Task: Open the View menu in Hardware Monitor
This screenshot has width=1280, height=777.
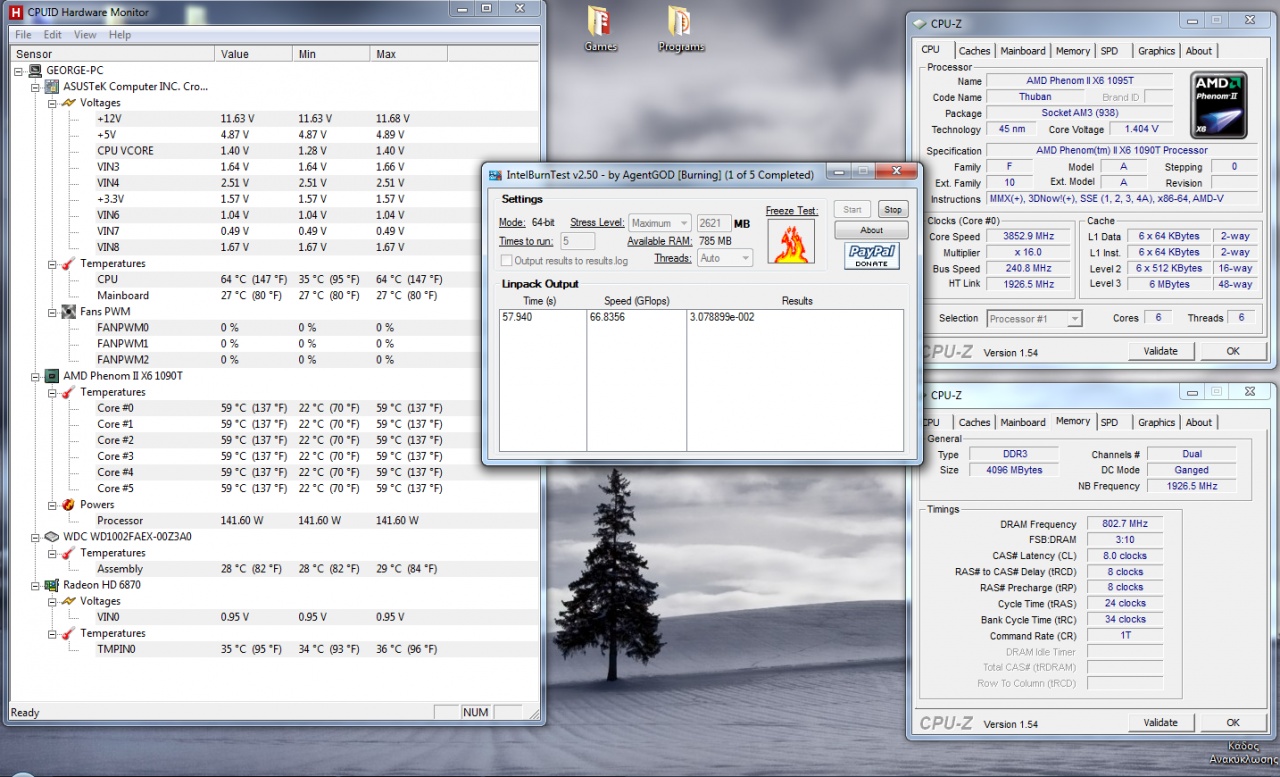Action: tap(85, 35)
